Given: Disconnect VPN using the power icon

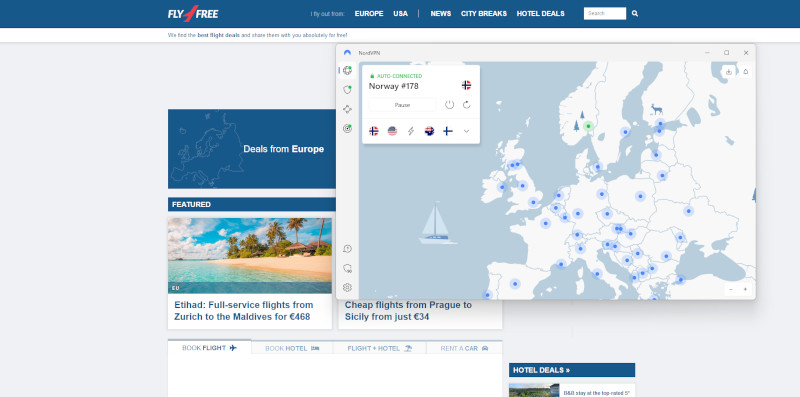Looking at the screenshot, I should click(449, 105).
